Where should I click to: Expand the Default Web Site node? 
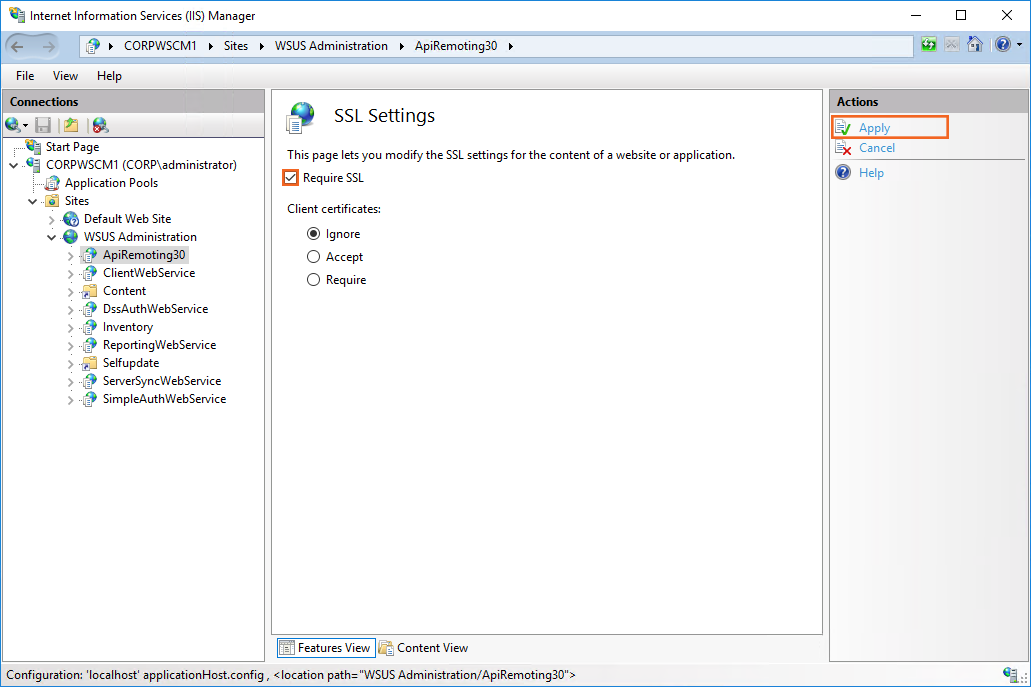click(x=52, y=219)
